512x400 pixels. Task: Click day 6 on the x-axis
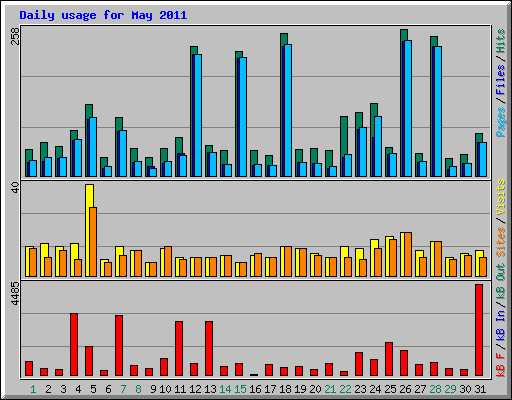(108, 389)
